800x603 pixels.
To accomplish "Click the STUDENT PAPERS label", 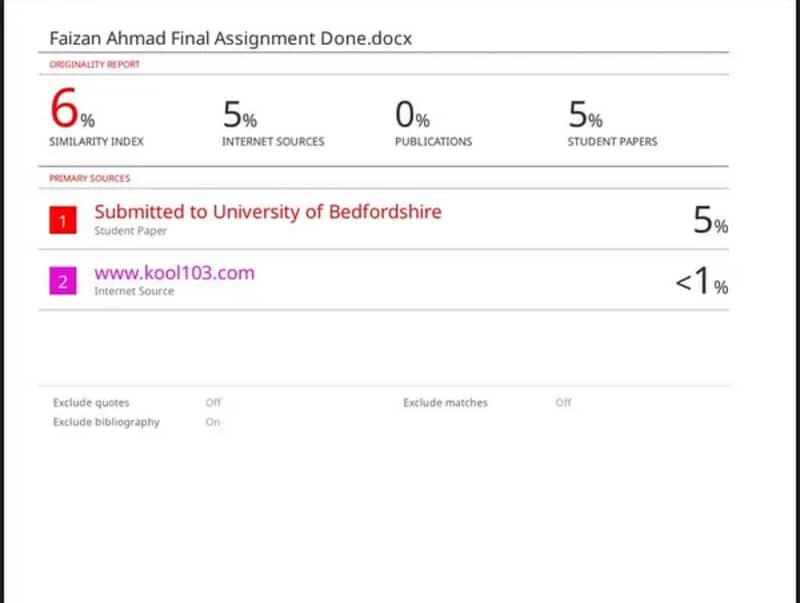I will tap(612, 141).
